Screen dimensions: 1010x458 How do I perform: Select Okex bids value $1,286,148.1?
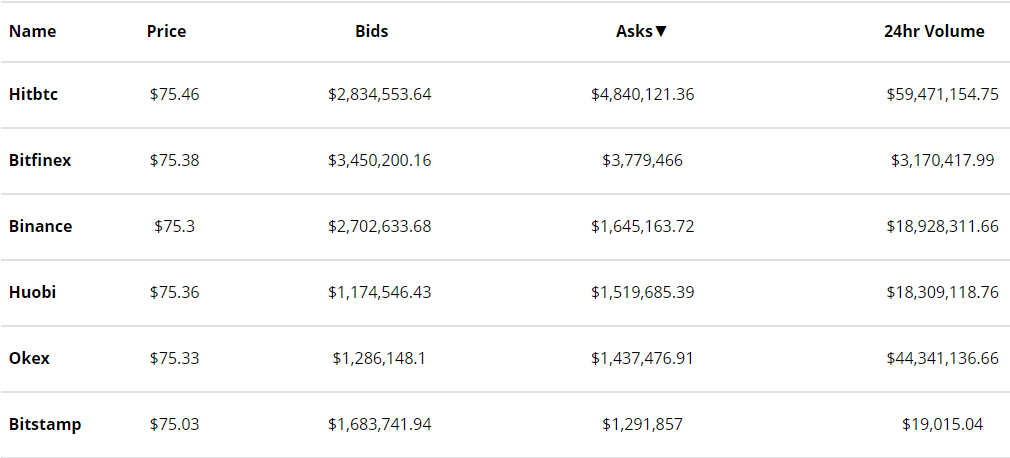click(380, 358)
